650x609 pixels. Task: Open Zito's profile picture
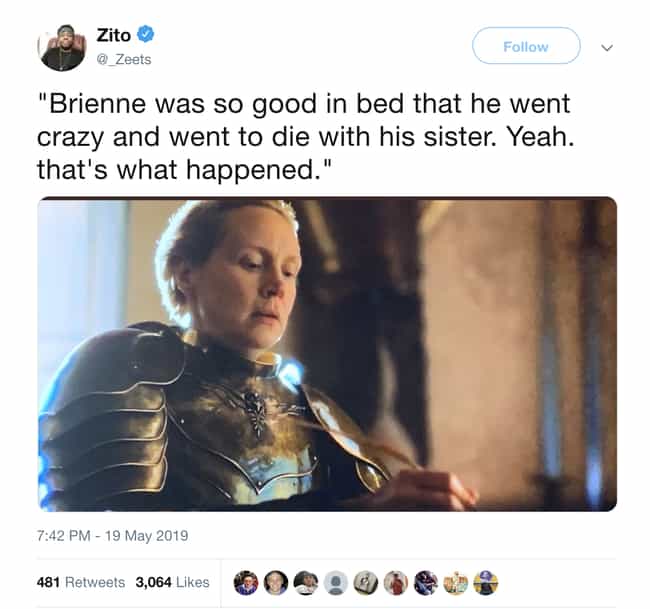[x=62, y=47]
